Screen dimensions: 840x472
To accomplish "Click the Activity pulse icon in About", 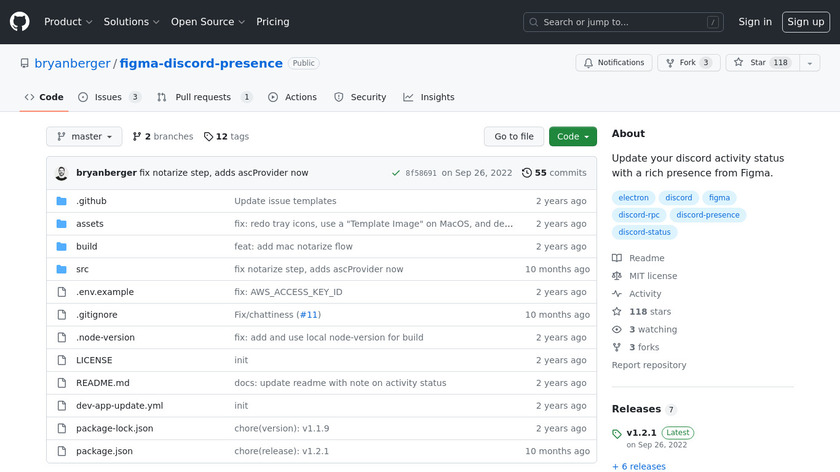I will point(617,294).
